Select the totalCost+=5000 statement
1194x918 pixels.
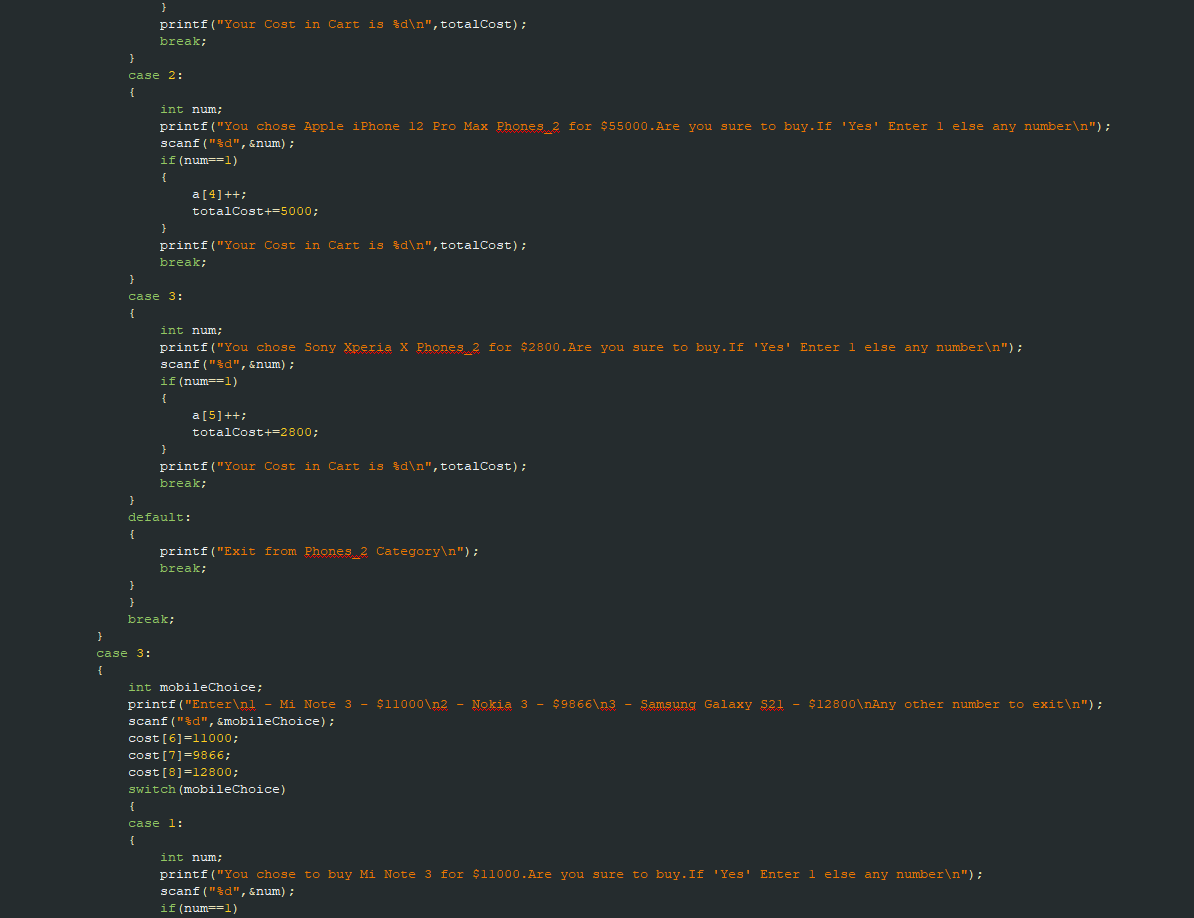pyautogui.click(x=254, y=211)
